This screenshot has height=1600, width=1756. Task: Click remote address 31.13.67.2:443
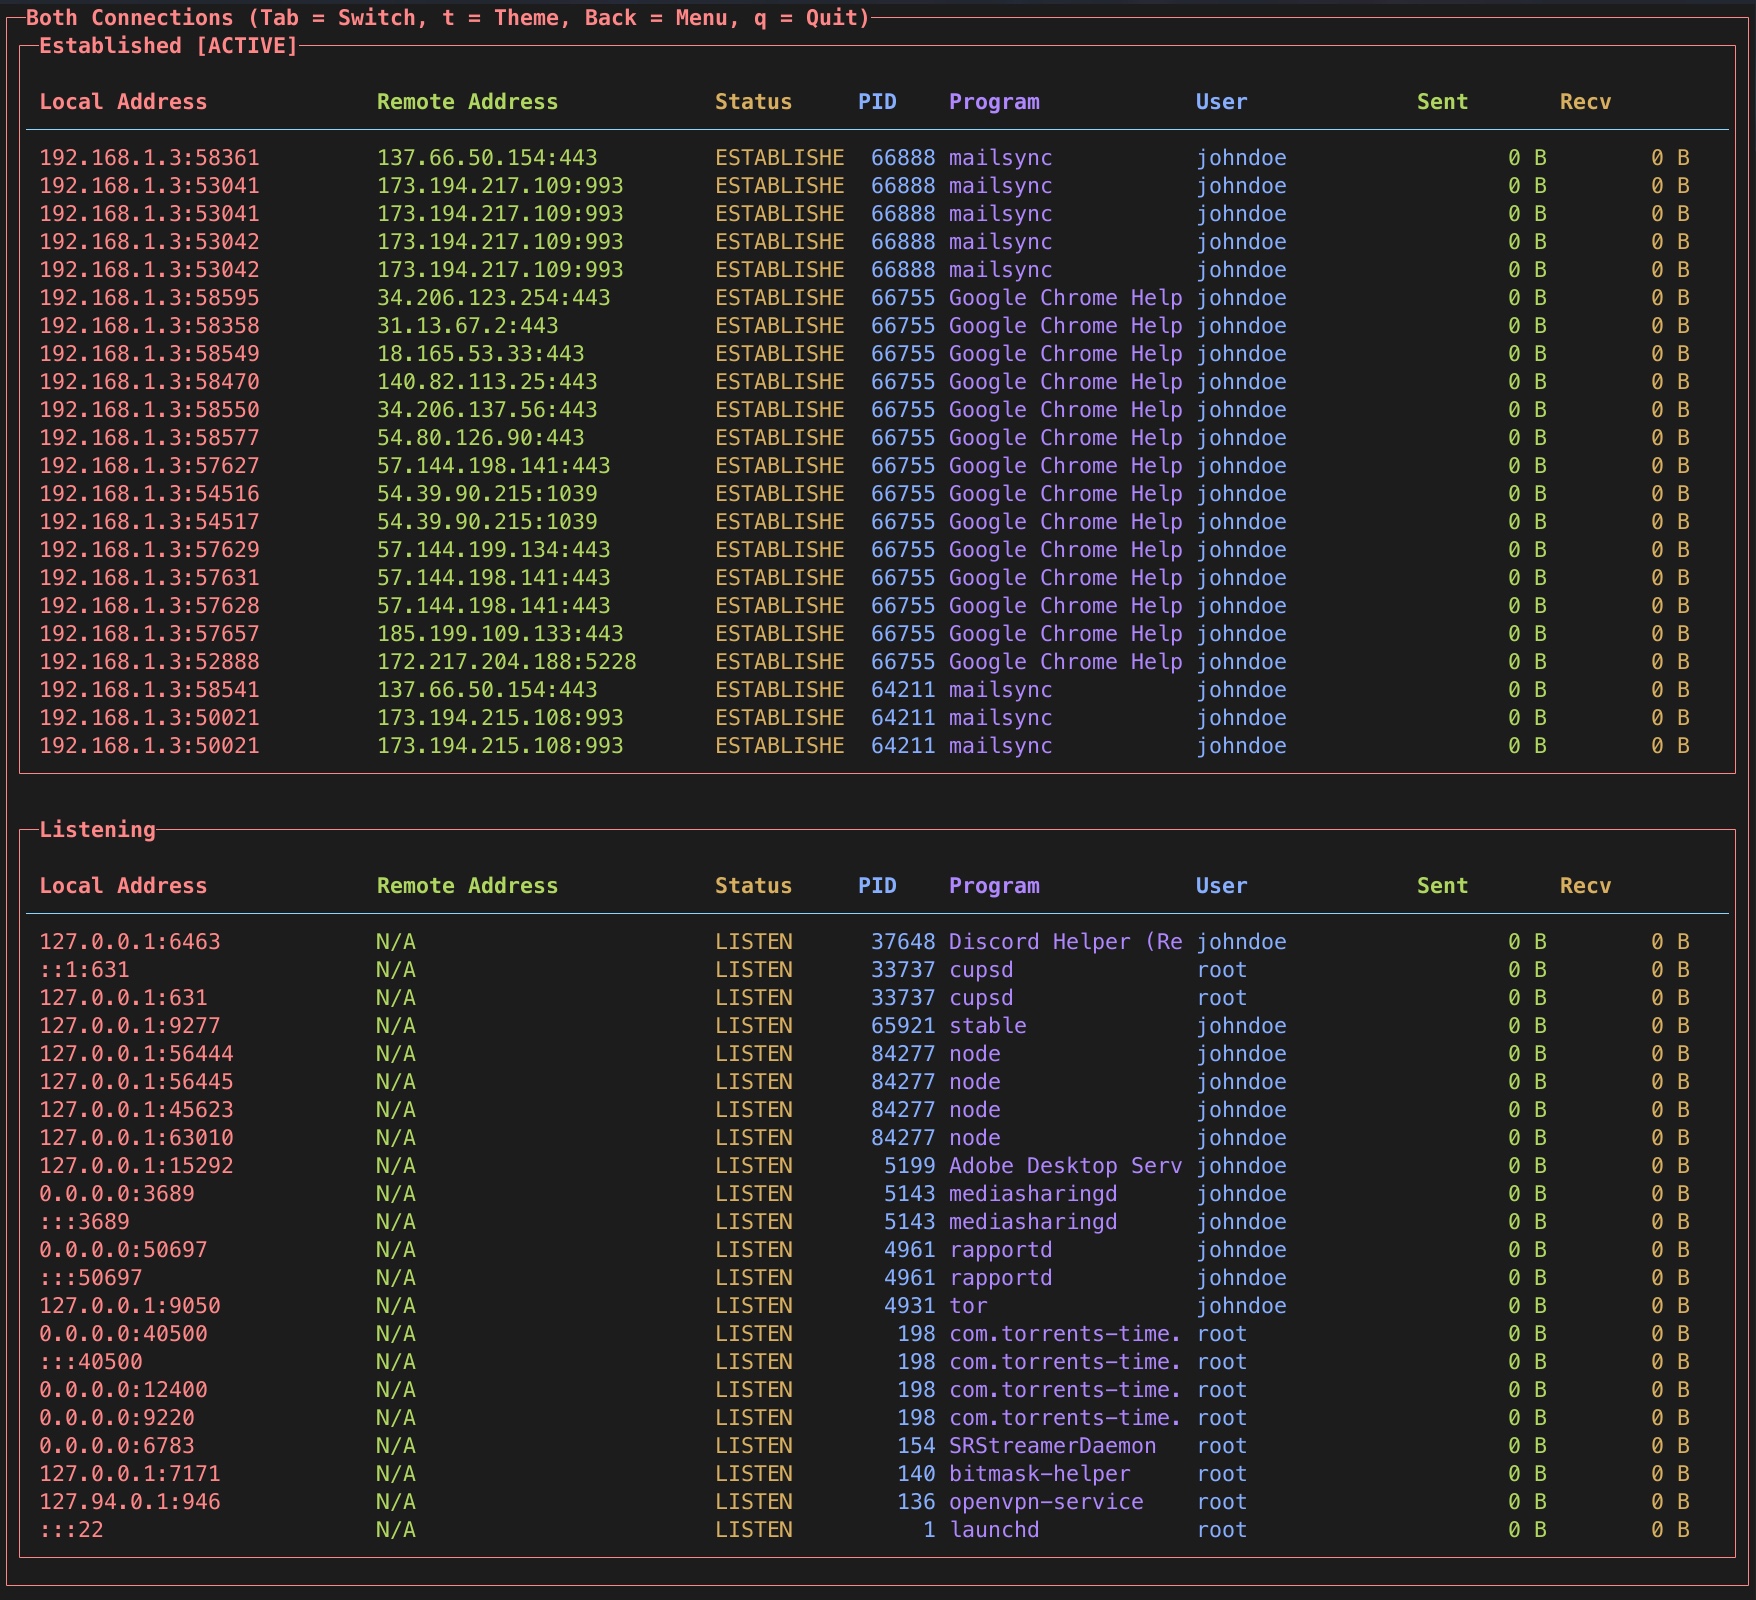[x=467, y=326]
